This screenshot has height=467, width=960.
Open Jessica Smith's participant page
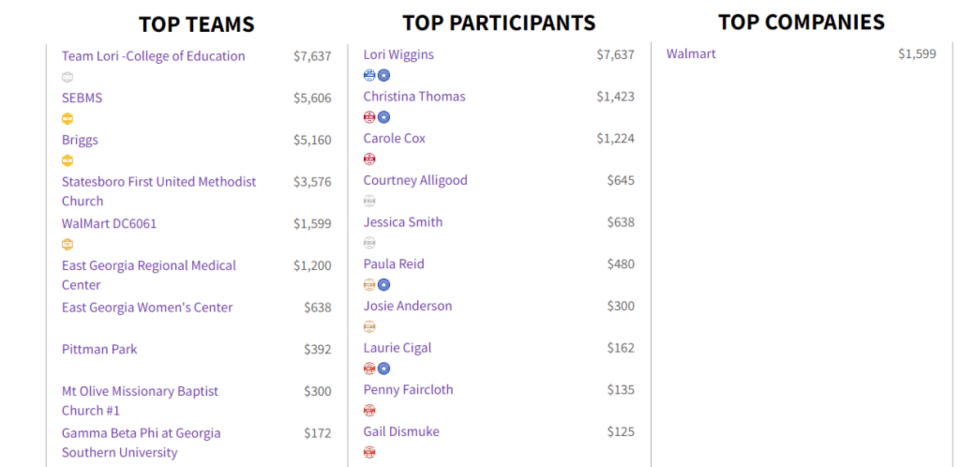[x=402, y=222]
